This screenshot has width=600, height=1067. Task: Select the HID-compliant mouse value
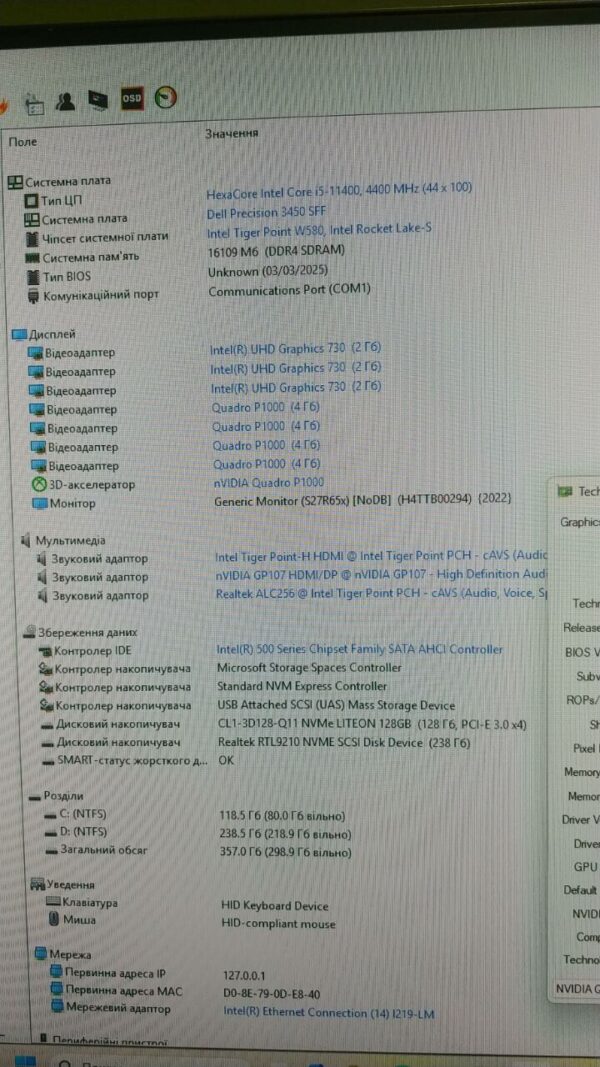click(279, 924)
